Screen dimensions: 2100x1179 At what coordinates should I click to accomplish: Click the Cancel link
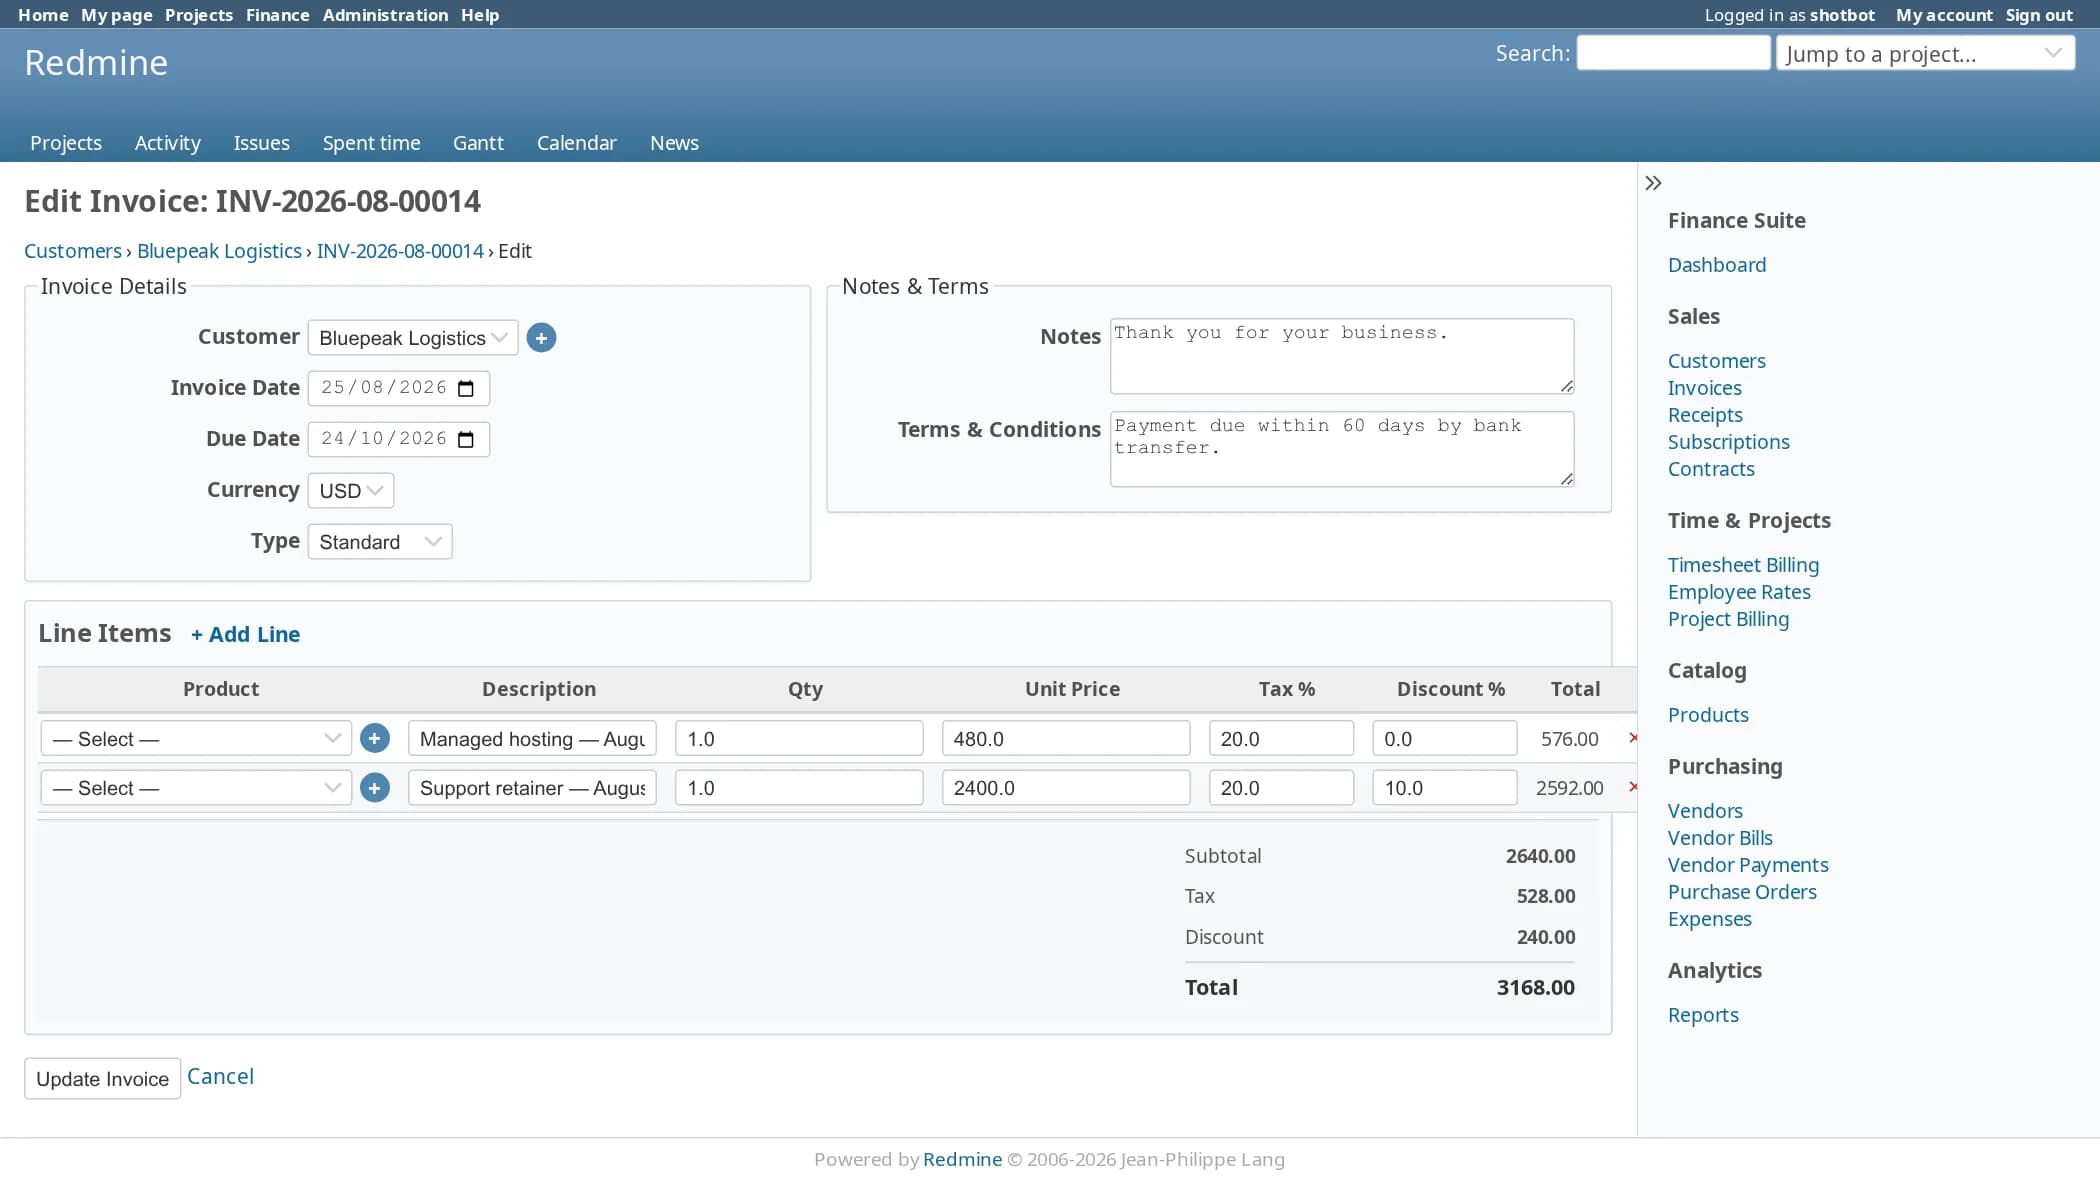[220, 1077]
